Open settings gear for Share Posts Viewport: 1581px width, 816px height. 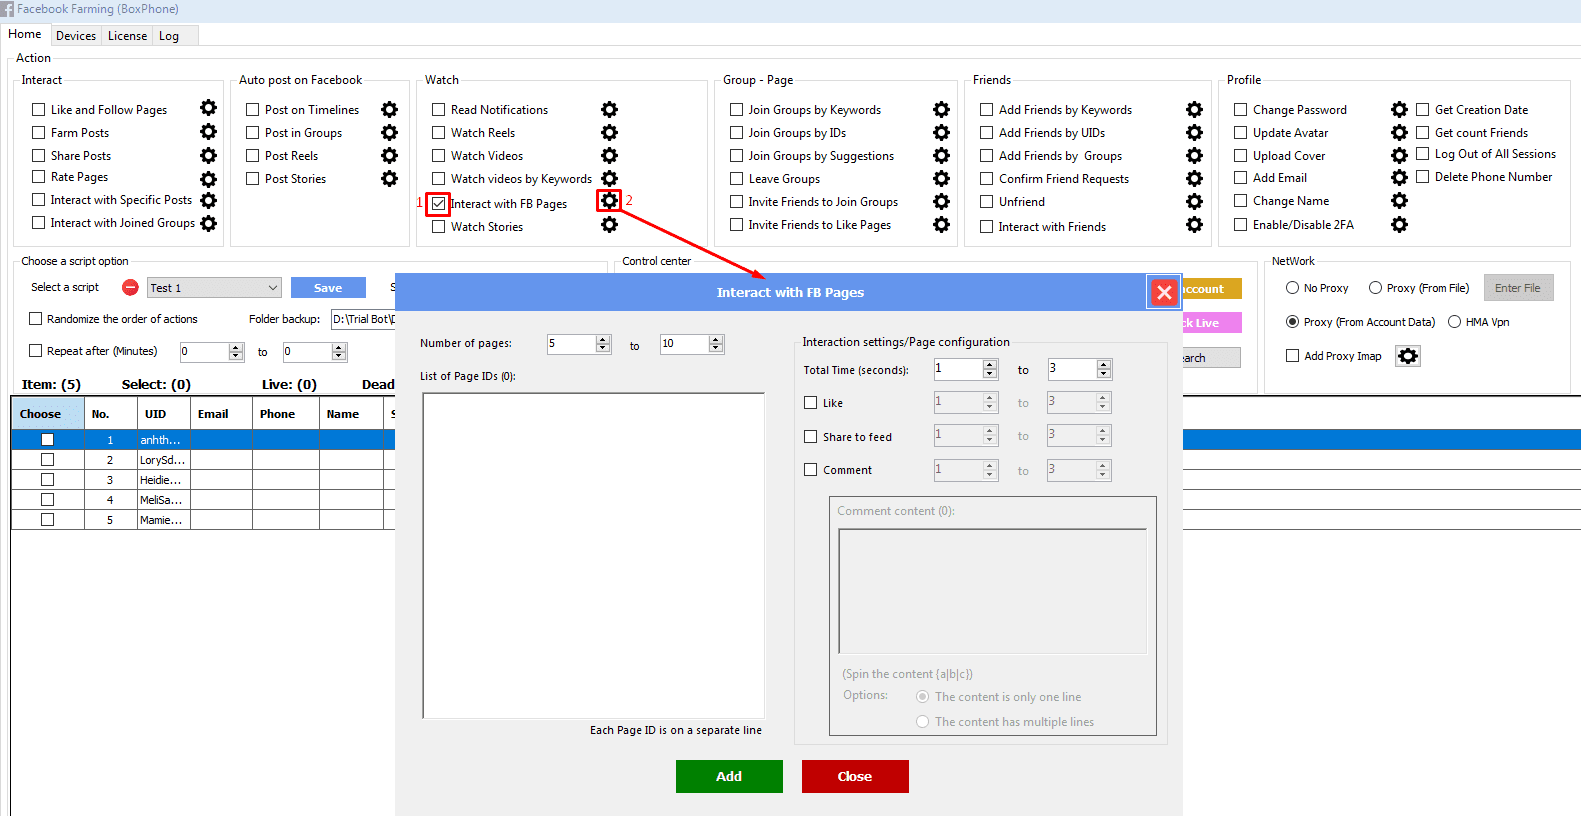point(208,155)
